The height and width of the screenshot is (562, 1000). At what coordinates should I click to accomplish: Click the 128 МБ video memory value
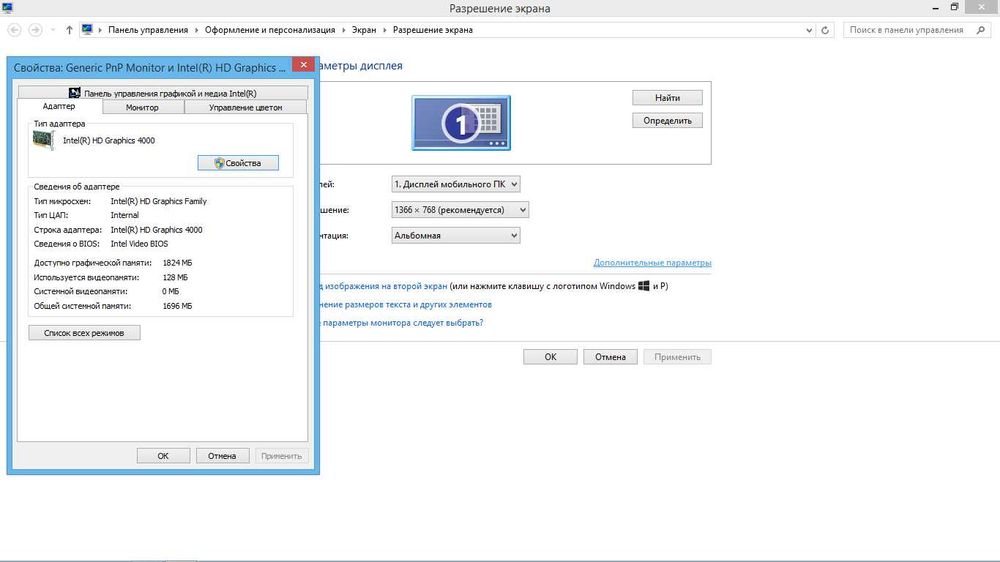point(175,277)
